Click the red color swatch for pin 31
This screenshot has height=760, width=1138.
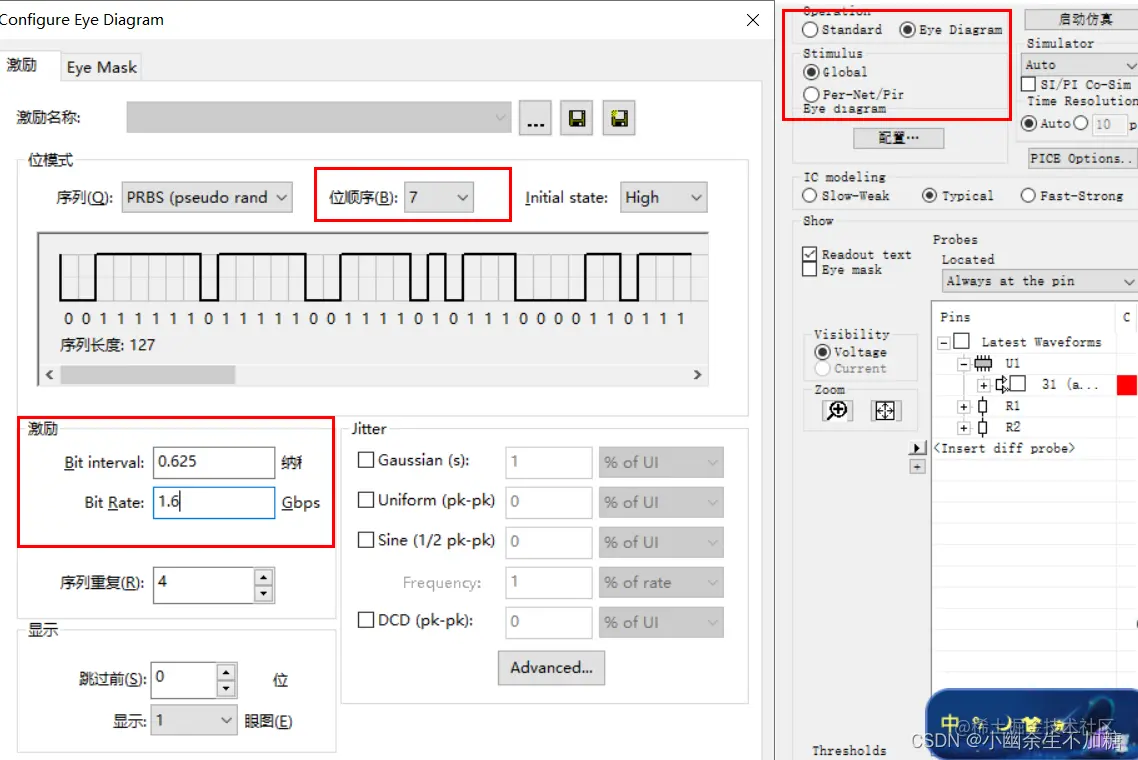(1126, 385)
